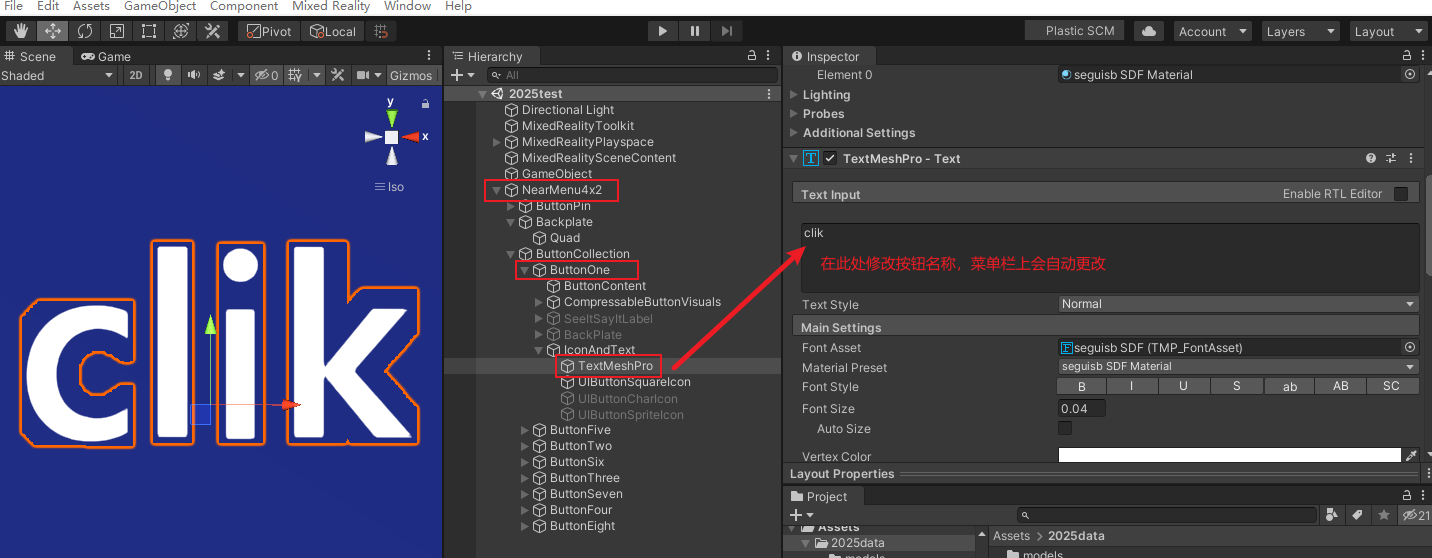Open Gizmos dropdown

(411, 75)
